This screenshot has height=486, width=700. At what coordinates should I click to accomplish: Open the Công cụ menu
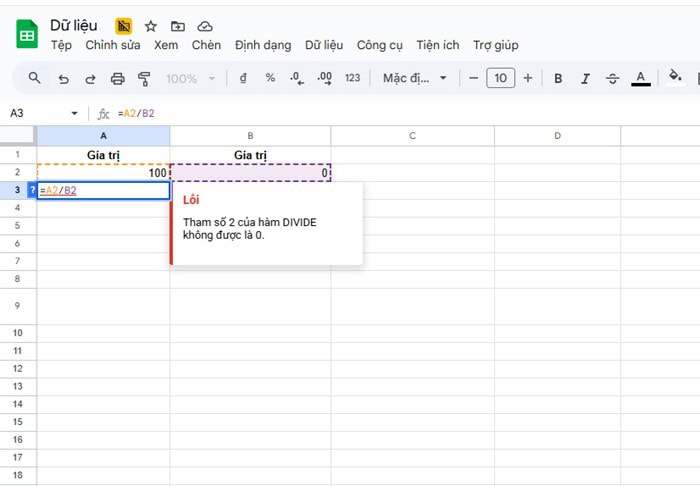(380, 45)
